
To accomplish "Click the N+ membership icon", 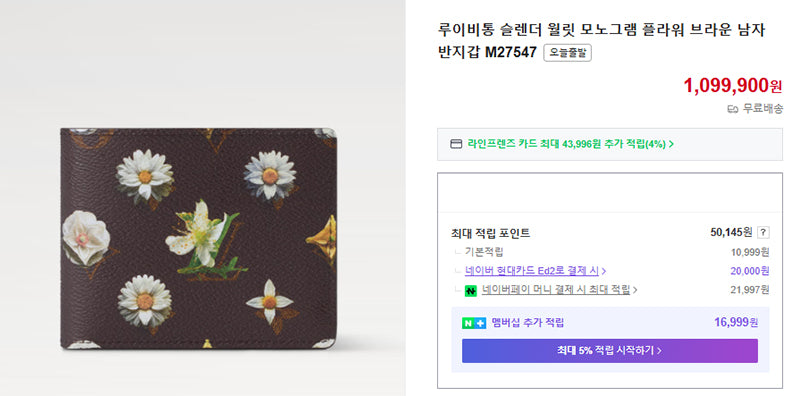I will pyautogui.click(x=474, y=323).
